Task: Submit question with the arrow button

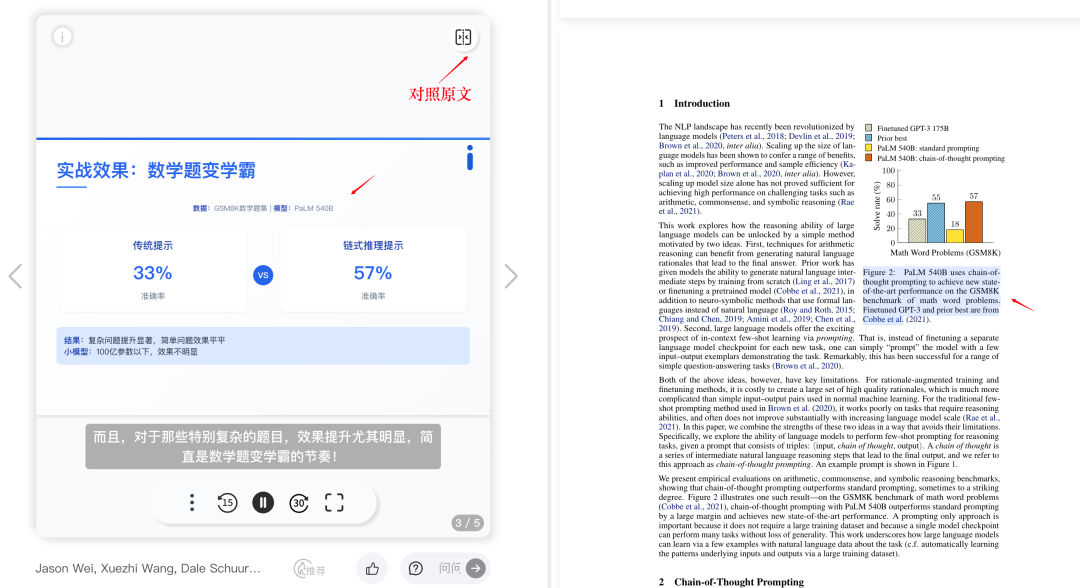Action: pyautogui.click(x=475, y=568)
